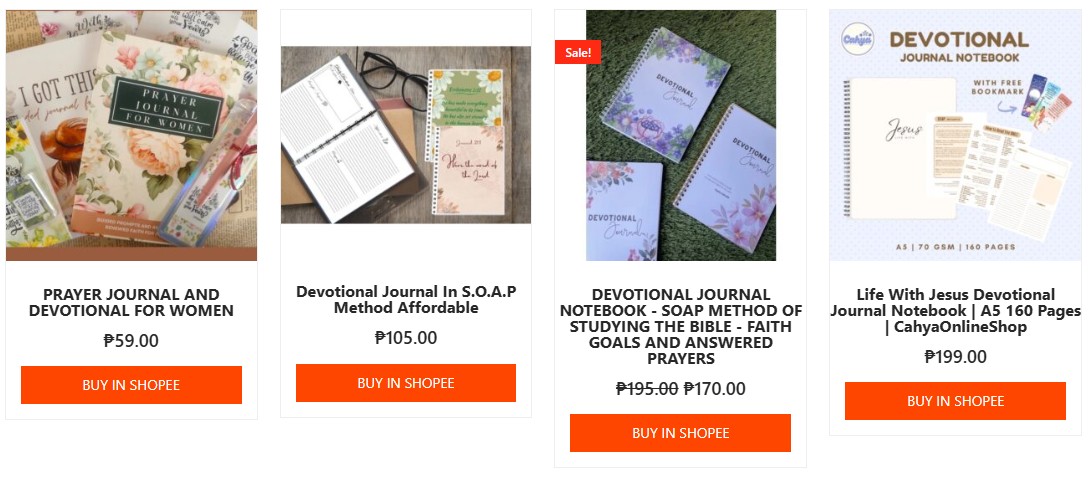Click the Cahya logo on journal image
Screen dimensions: 1089x483
[857, 39]
